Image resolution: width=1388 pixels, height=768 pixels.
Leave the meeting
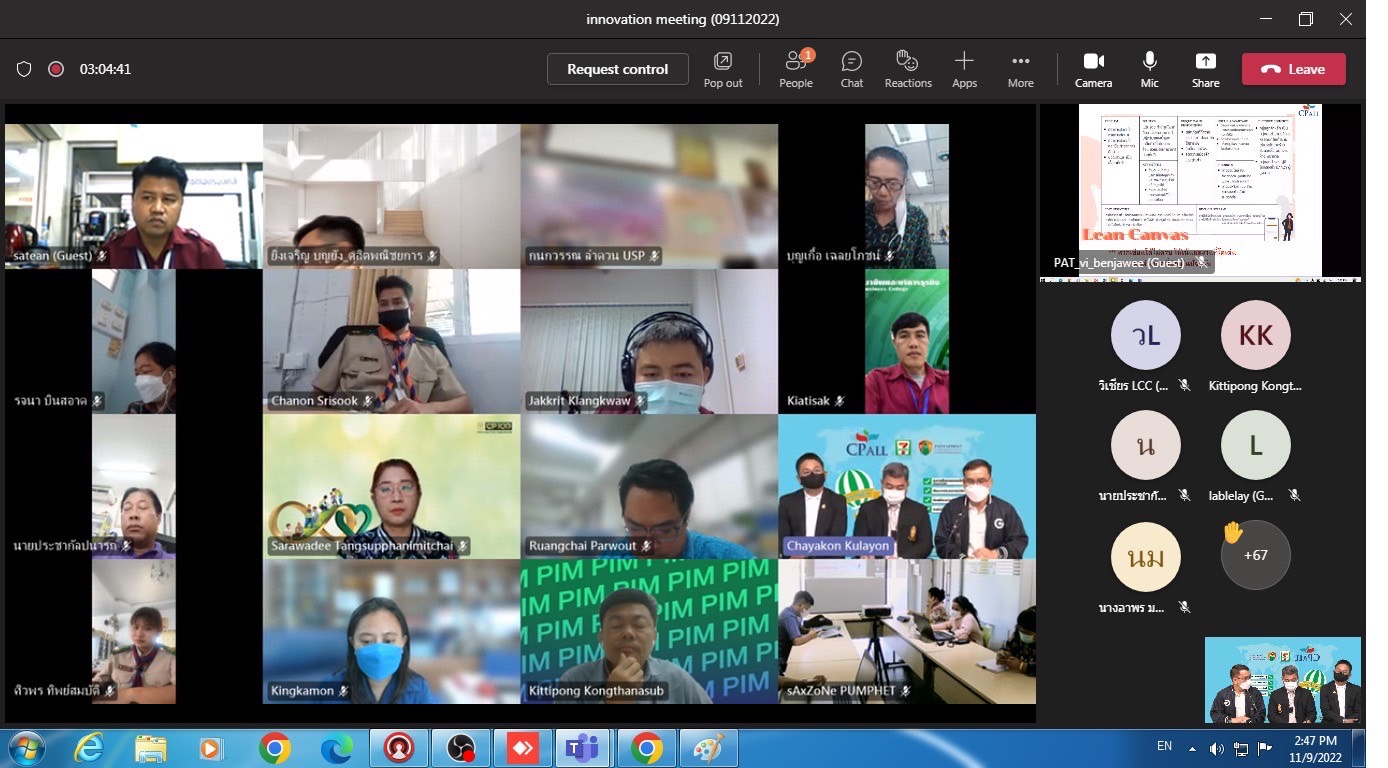click(x=1293, y=69)
